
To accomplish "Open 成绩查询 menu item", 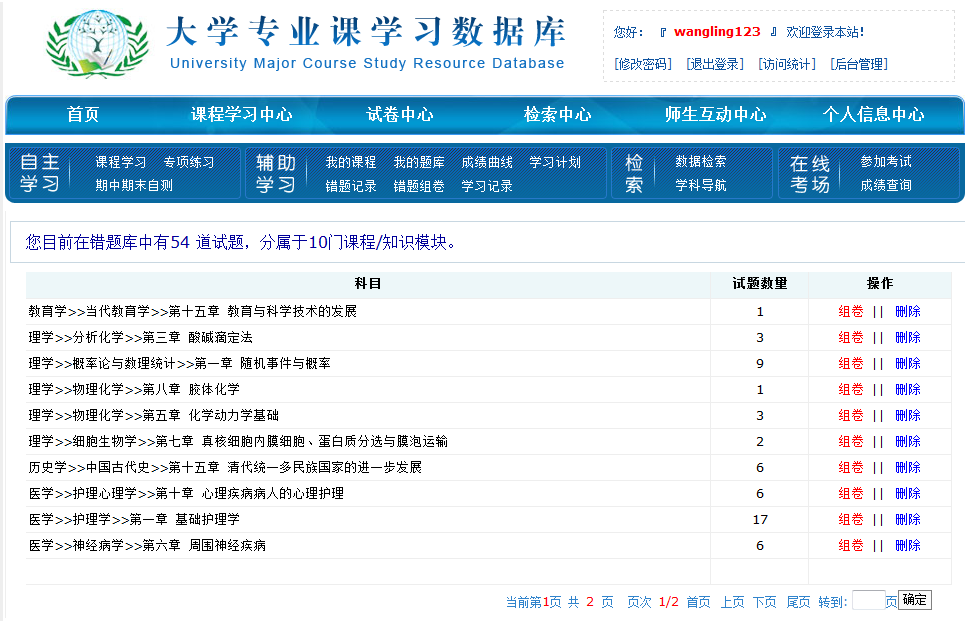I will [885, 185].
